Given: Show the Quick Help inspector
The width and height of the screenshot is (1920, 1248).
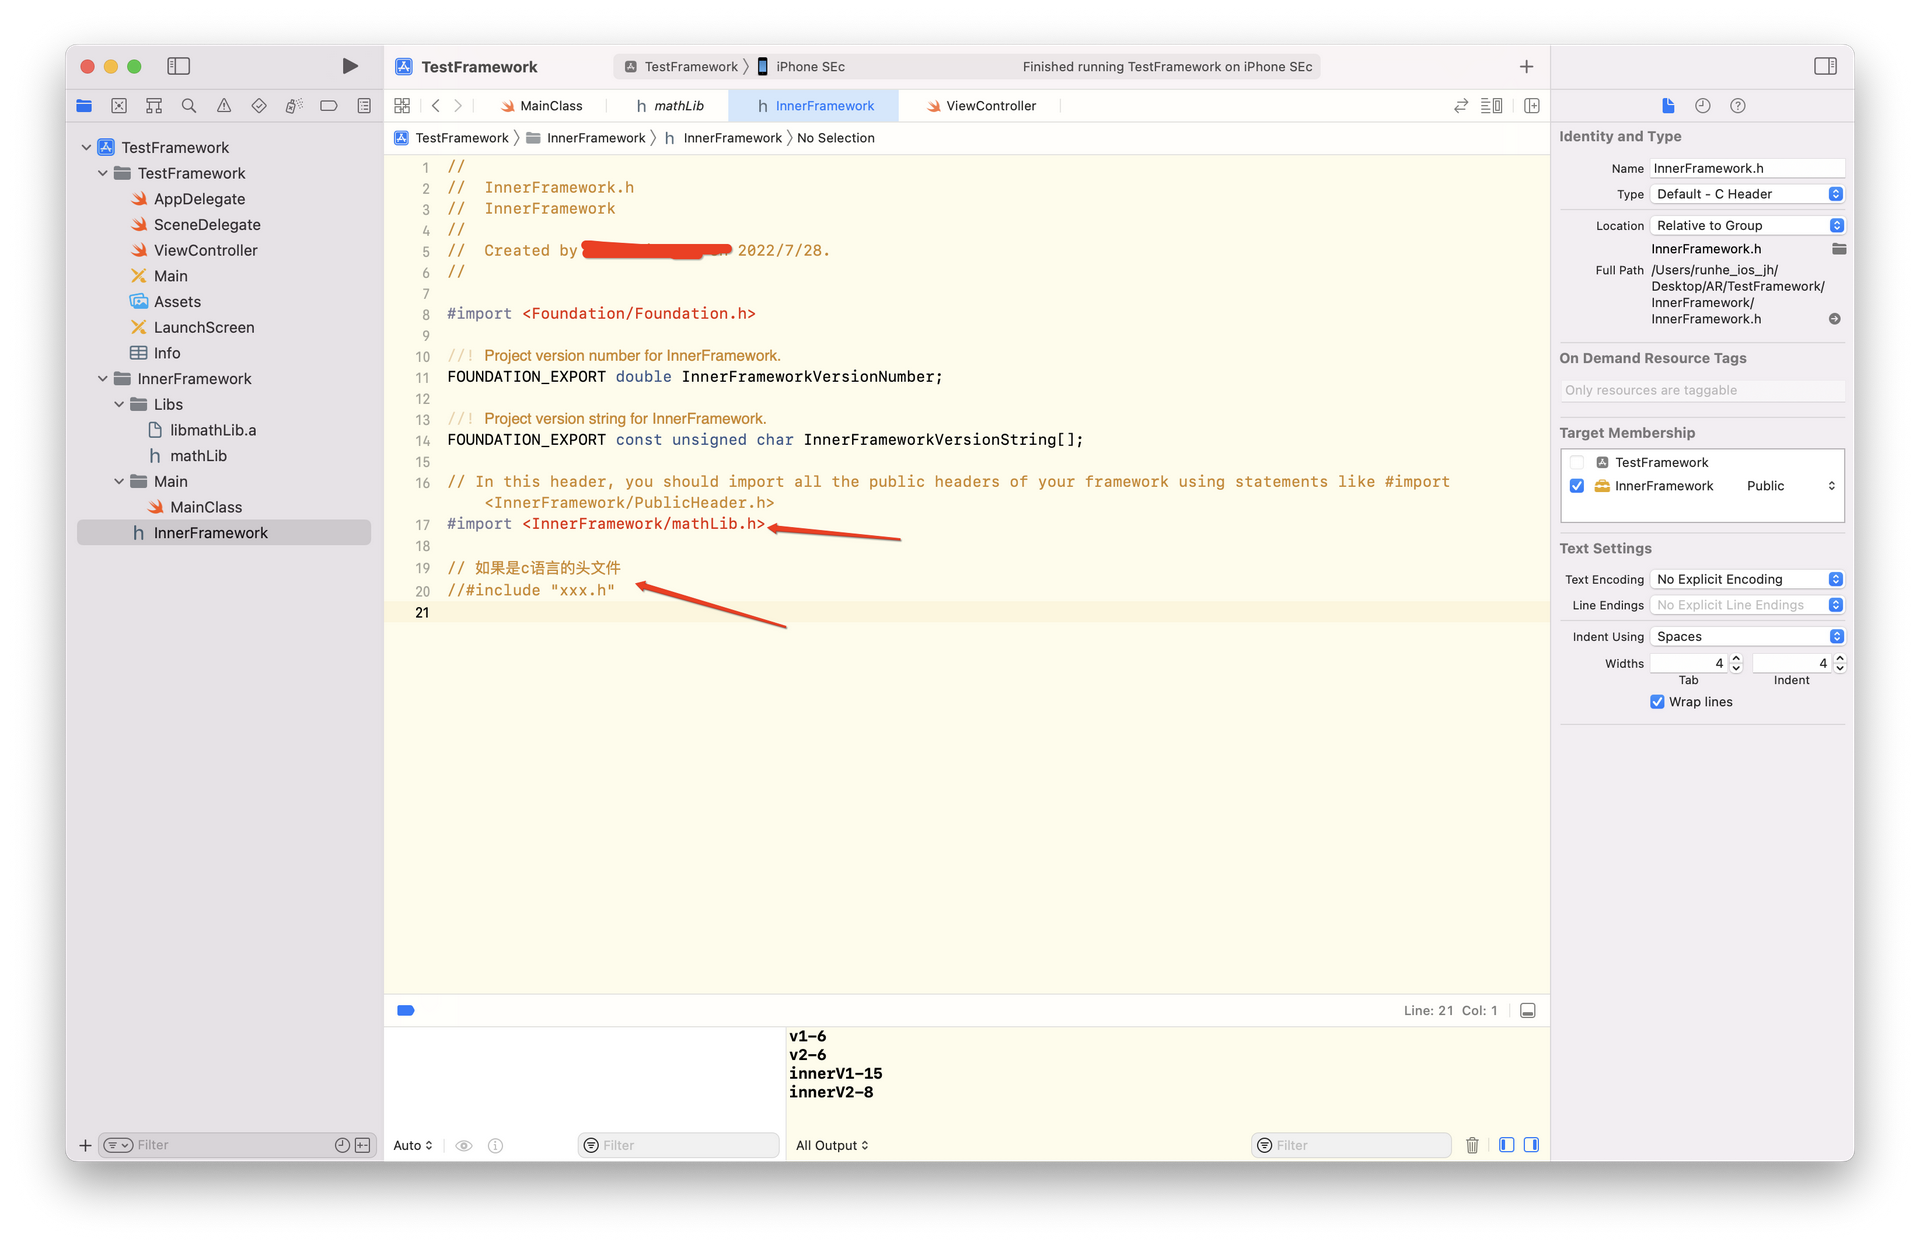Looking at the screenshot, I should 1738,106.
